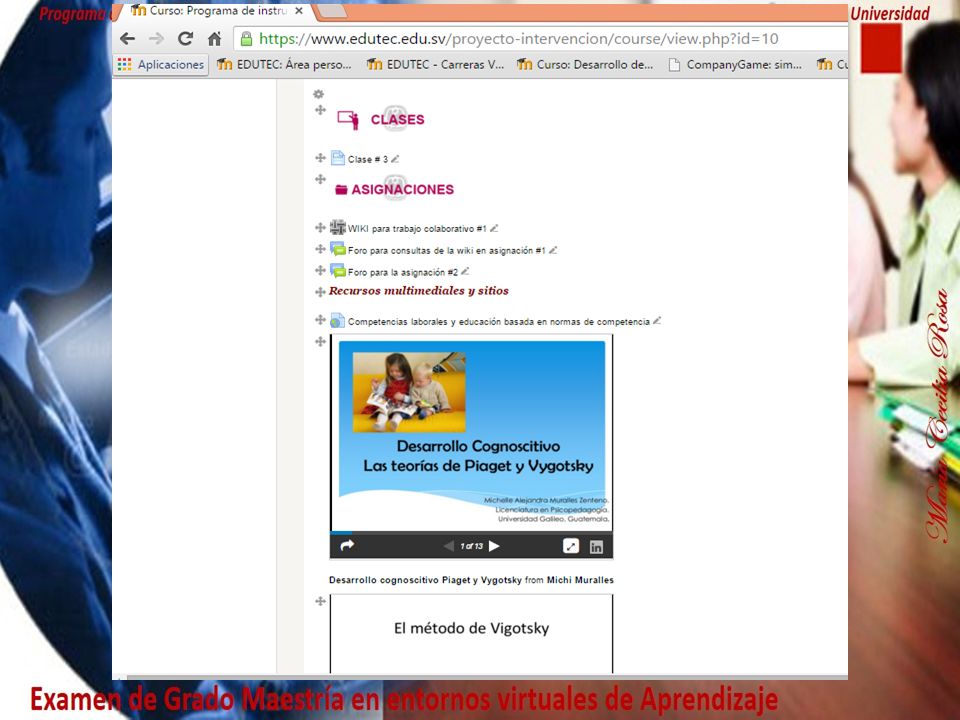
Task: Click forum icon of Foro para consultas
Action: [338, 249]
